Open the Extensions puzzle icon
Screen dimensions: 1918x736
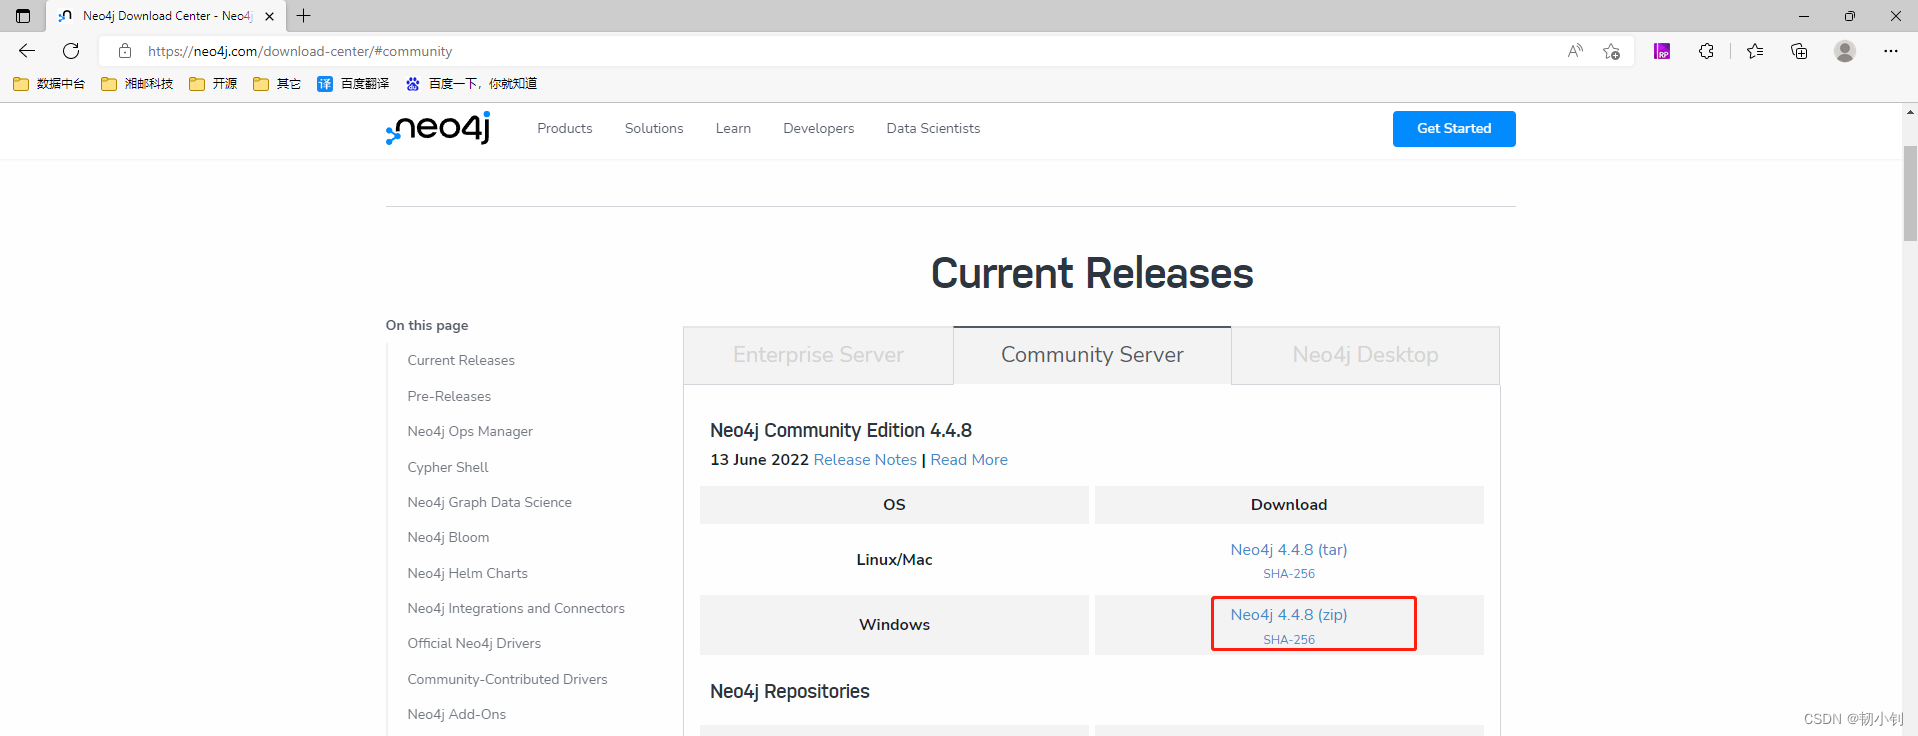1706,51
